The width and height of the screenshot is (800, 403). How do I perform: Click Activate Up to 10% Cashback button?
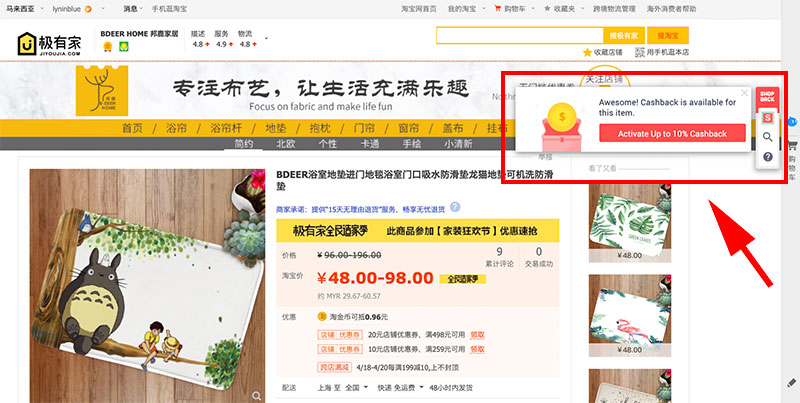pos(672,134)
